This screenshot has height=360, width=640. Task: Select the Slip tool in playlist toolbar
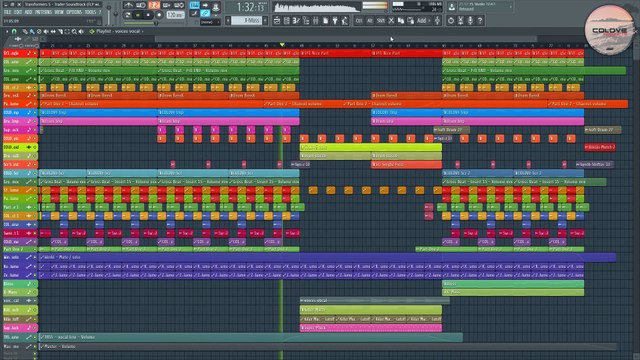53,31
